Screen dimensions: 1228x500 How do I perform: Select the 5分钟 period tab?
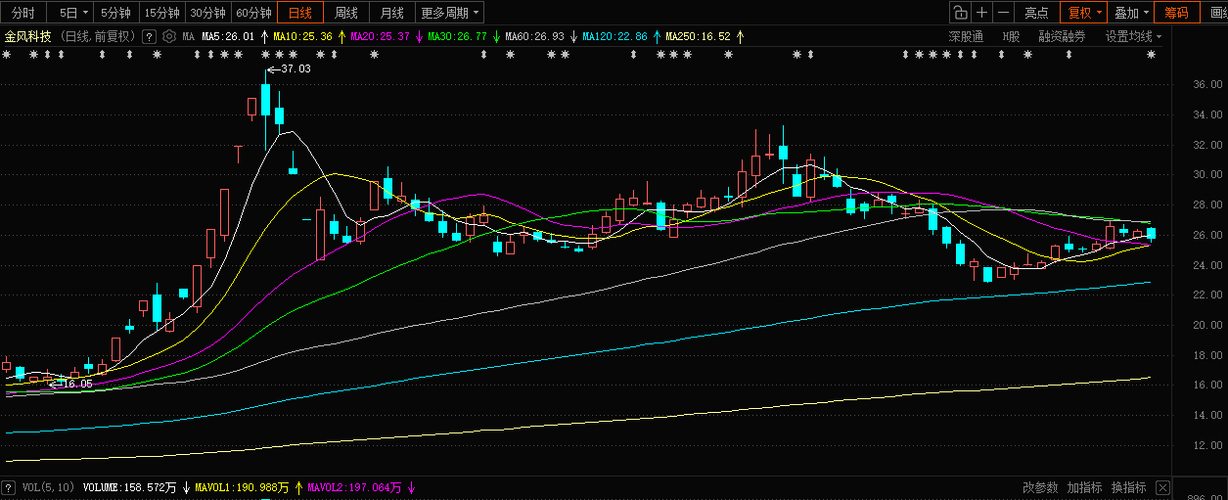pos(116,13)
